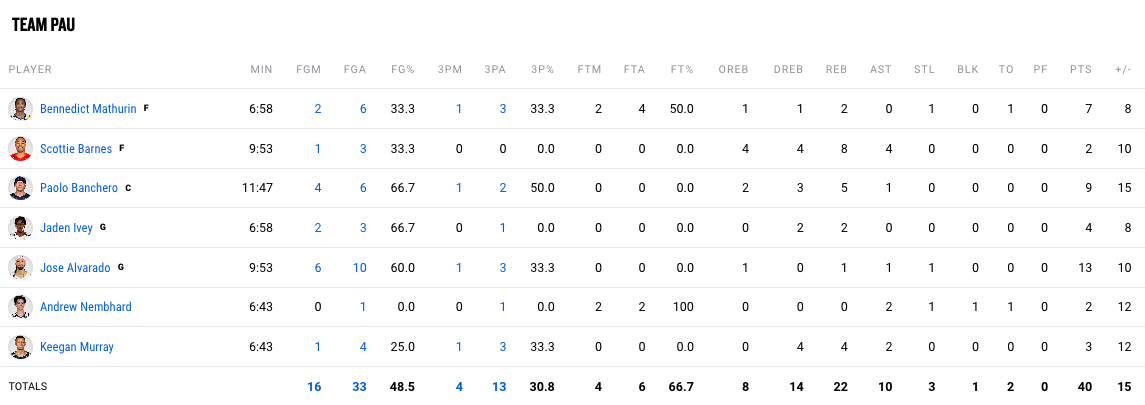Click the PTS column header

click(x=1080, y=70)
